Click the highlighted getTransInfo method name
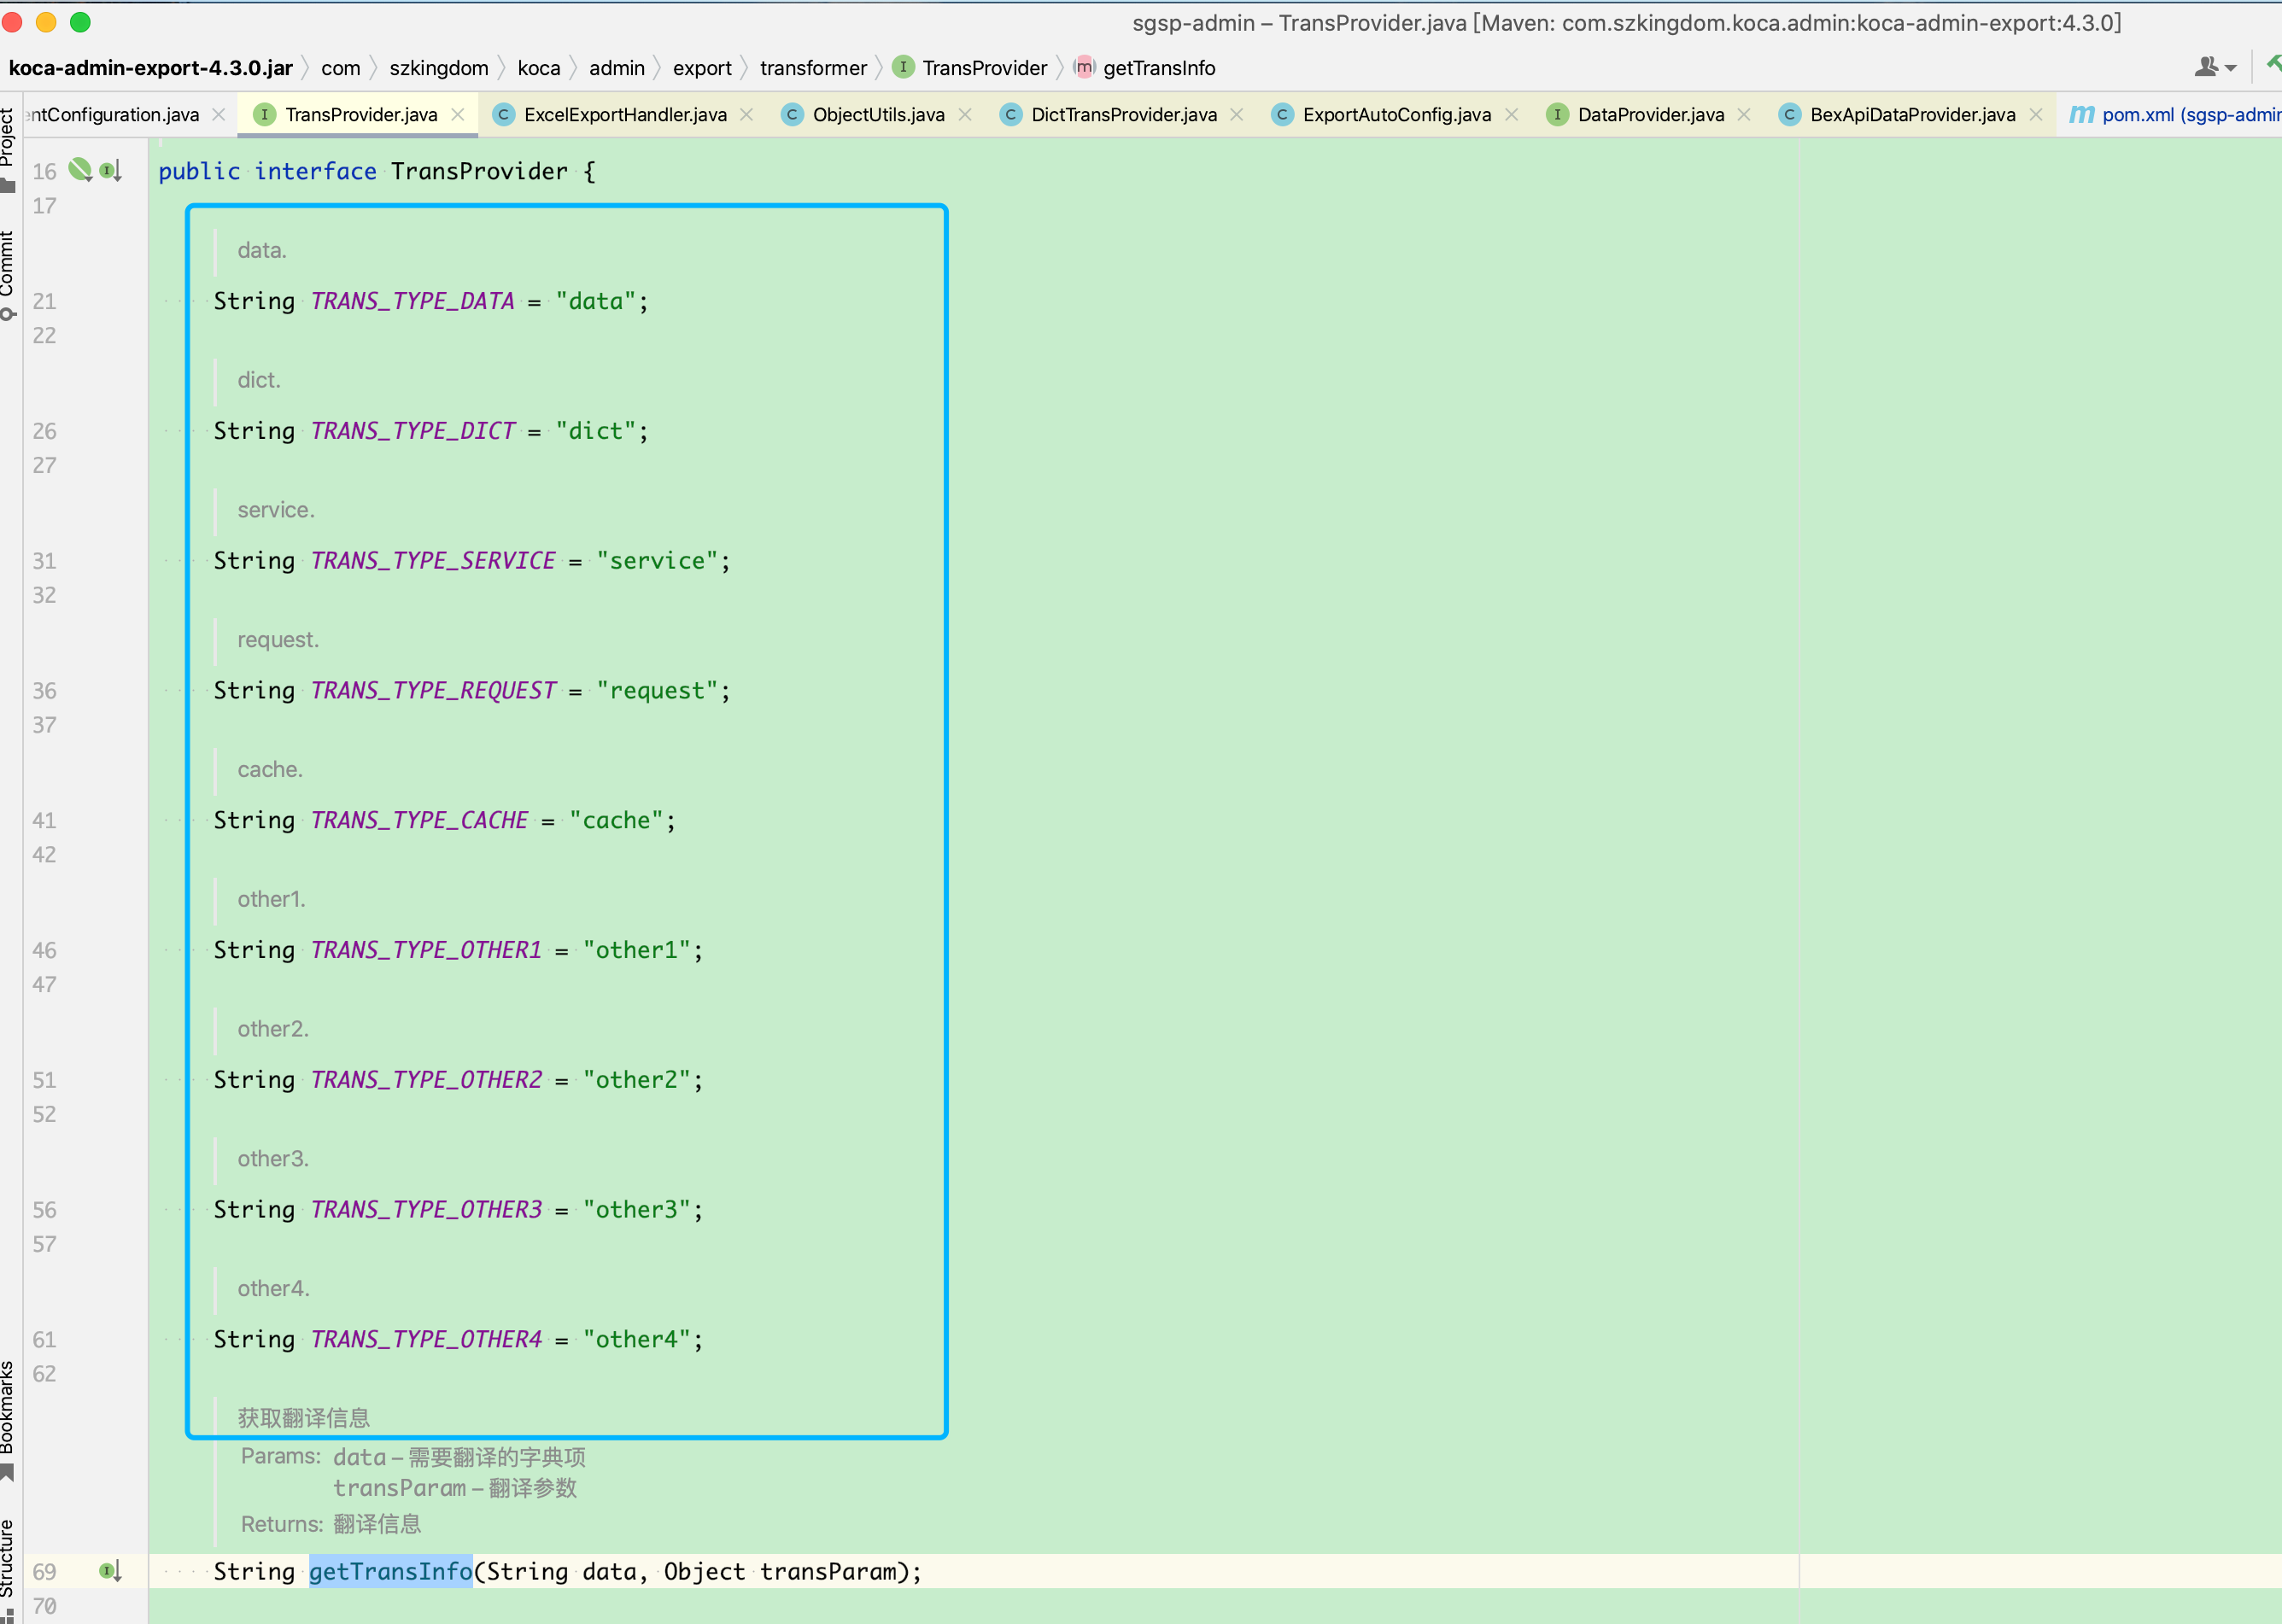Screen dimensions: 2282x1624 coord(390,1571)
